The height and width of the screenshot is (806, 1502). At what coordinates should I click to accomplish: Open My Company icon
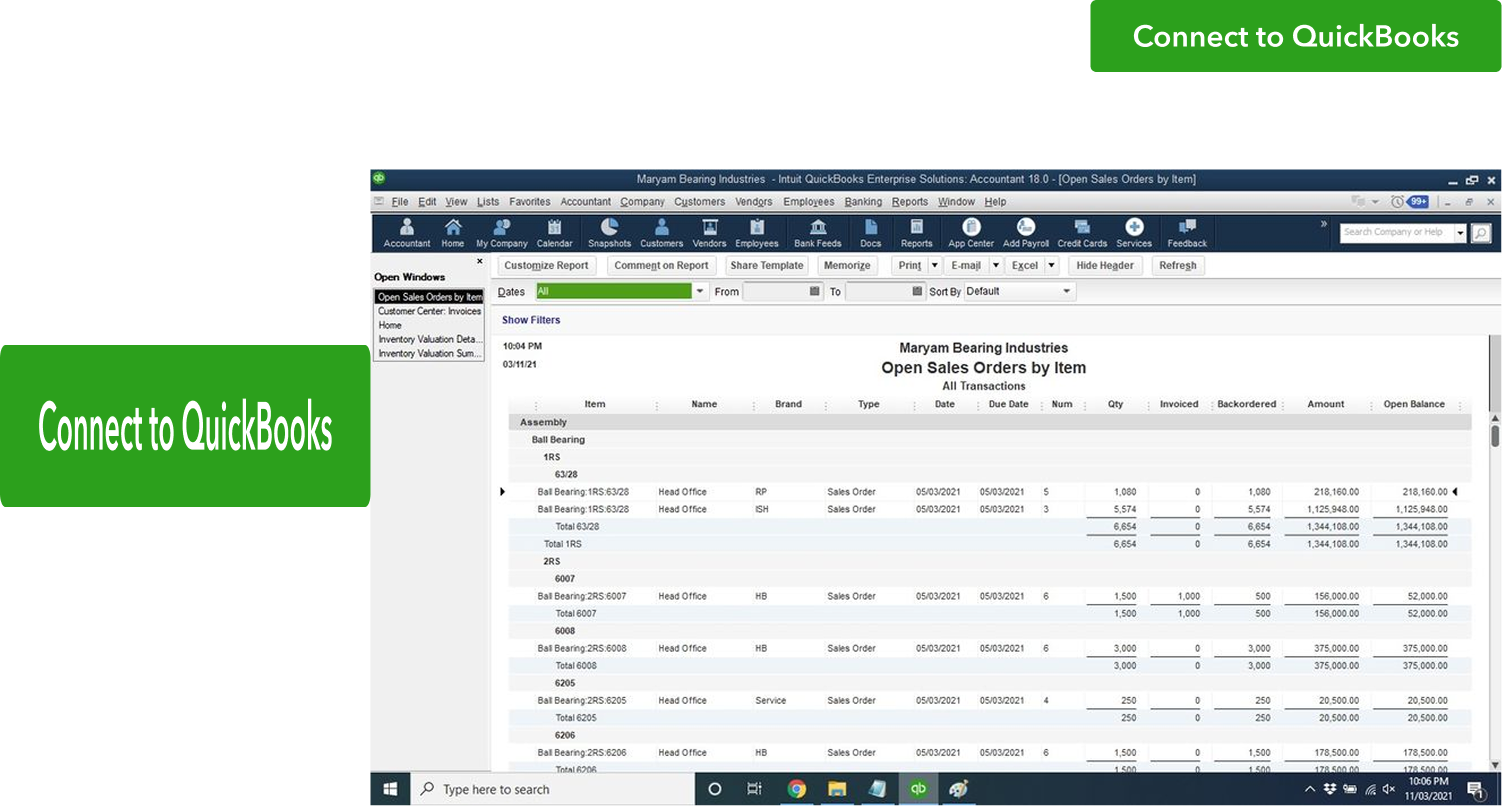502,233
